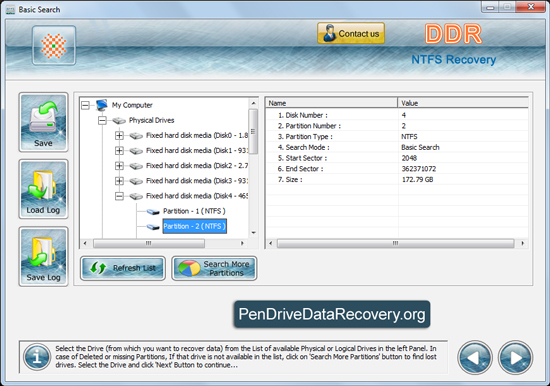Screen dimensions: 550x386
Task: Click the 172.79 GB size value
Action: pos(417,180)
